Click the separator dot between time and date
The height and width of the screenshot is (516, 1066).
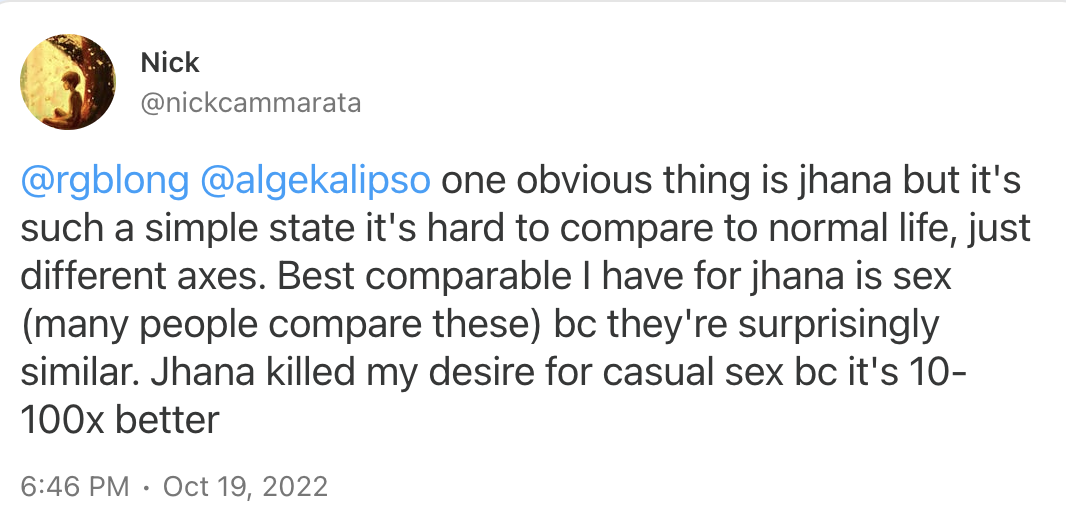[145, 487]
